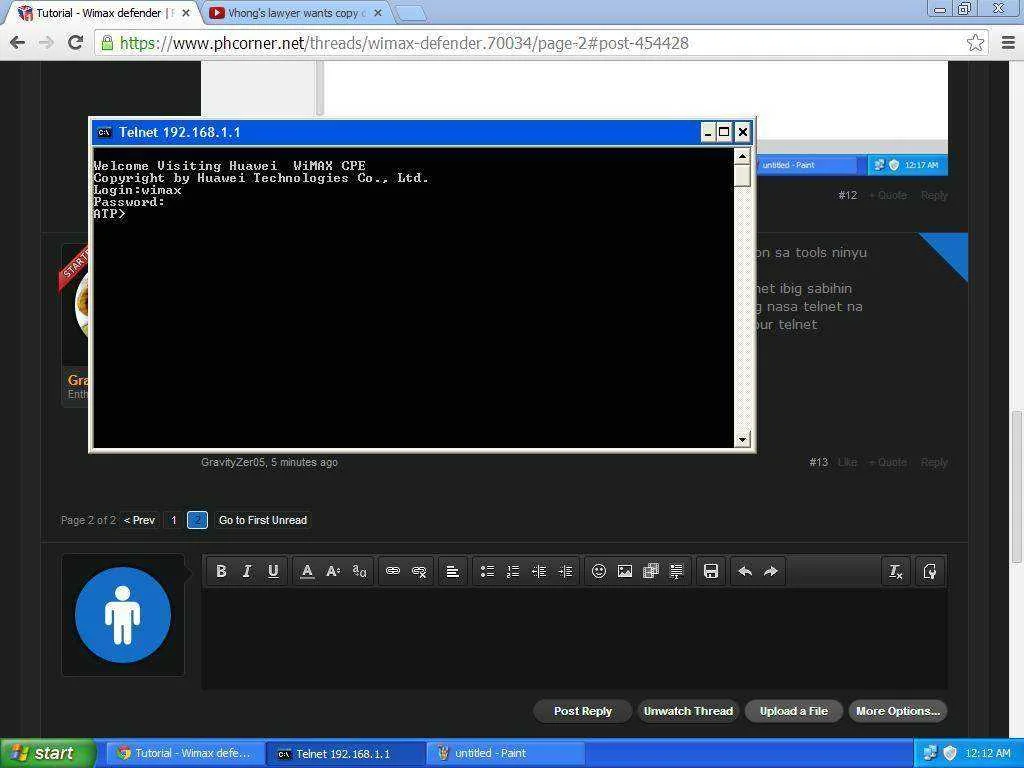This screenshot has height=768, width=1024.
Task: Select Telnet 192.168.1.1 taskbar button
Action: pos(346,754)
